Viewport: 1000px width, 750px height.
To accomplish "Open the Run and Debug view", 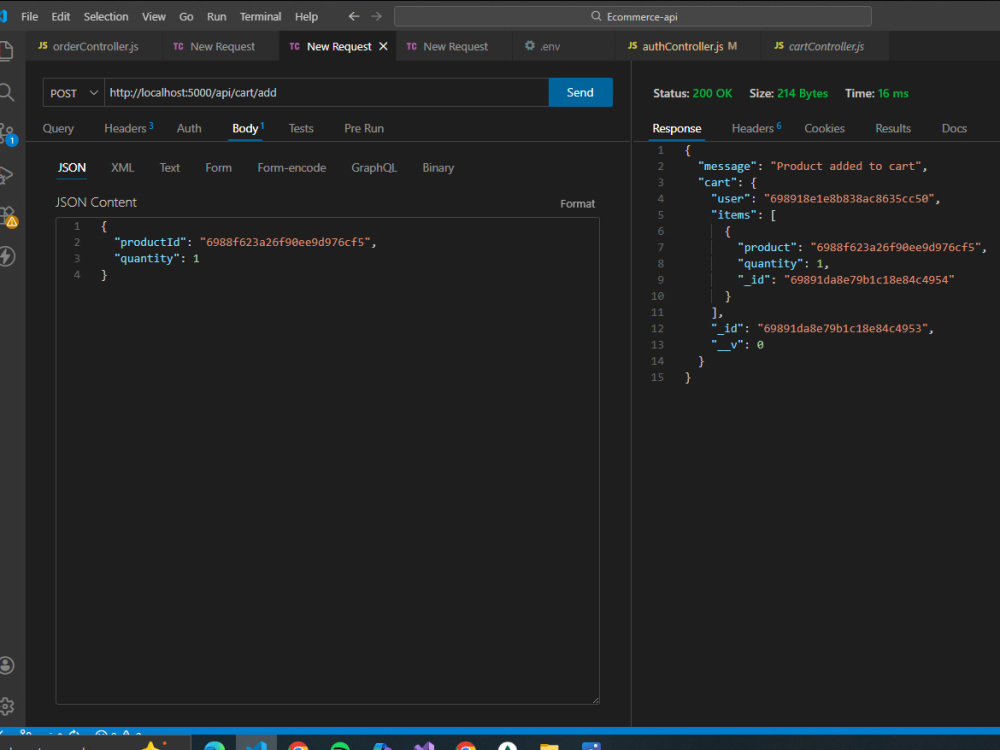I will point(6,175).
